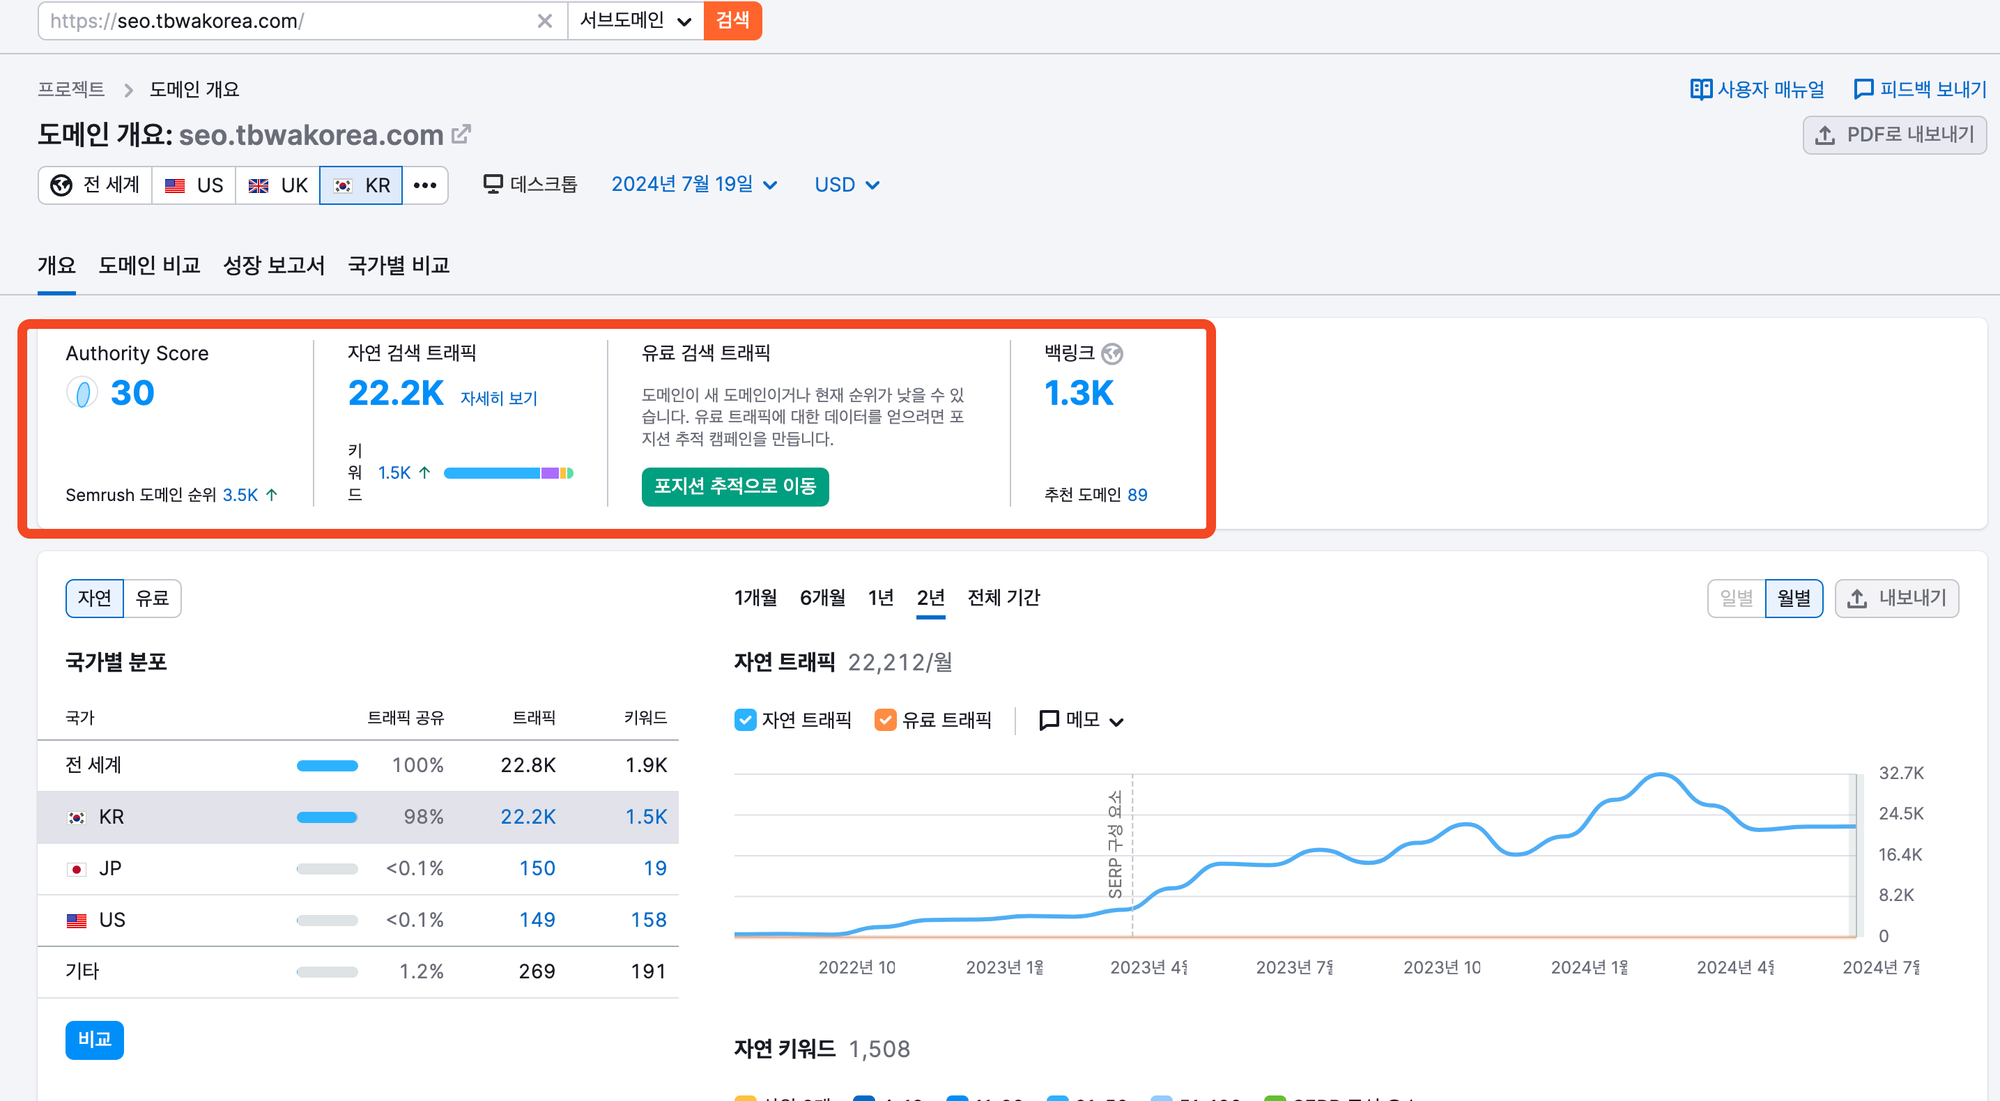Open the date 2024년 7월 19일 dropdown

pyautogui.click(x=694, y=184)
